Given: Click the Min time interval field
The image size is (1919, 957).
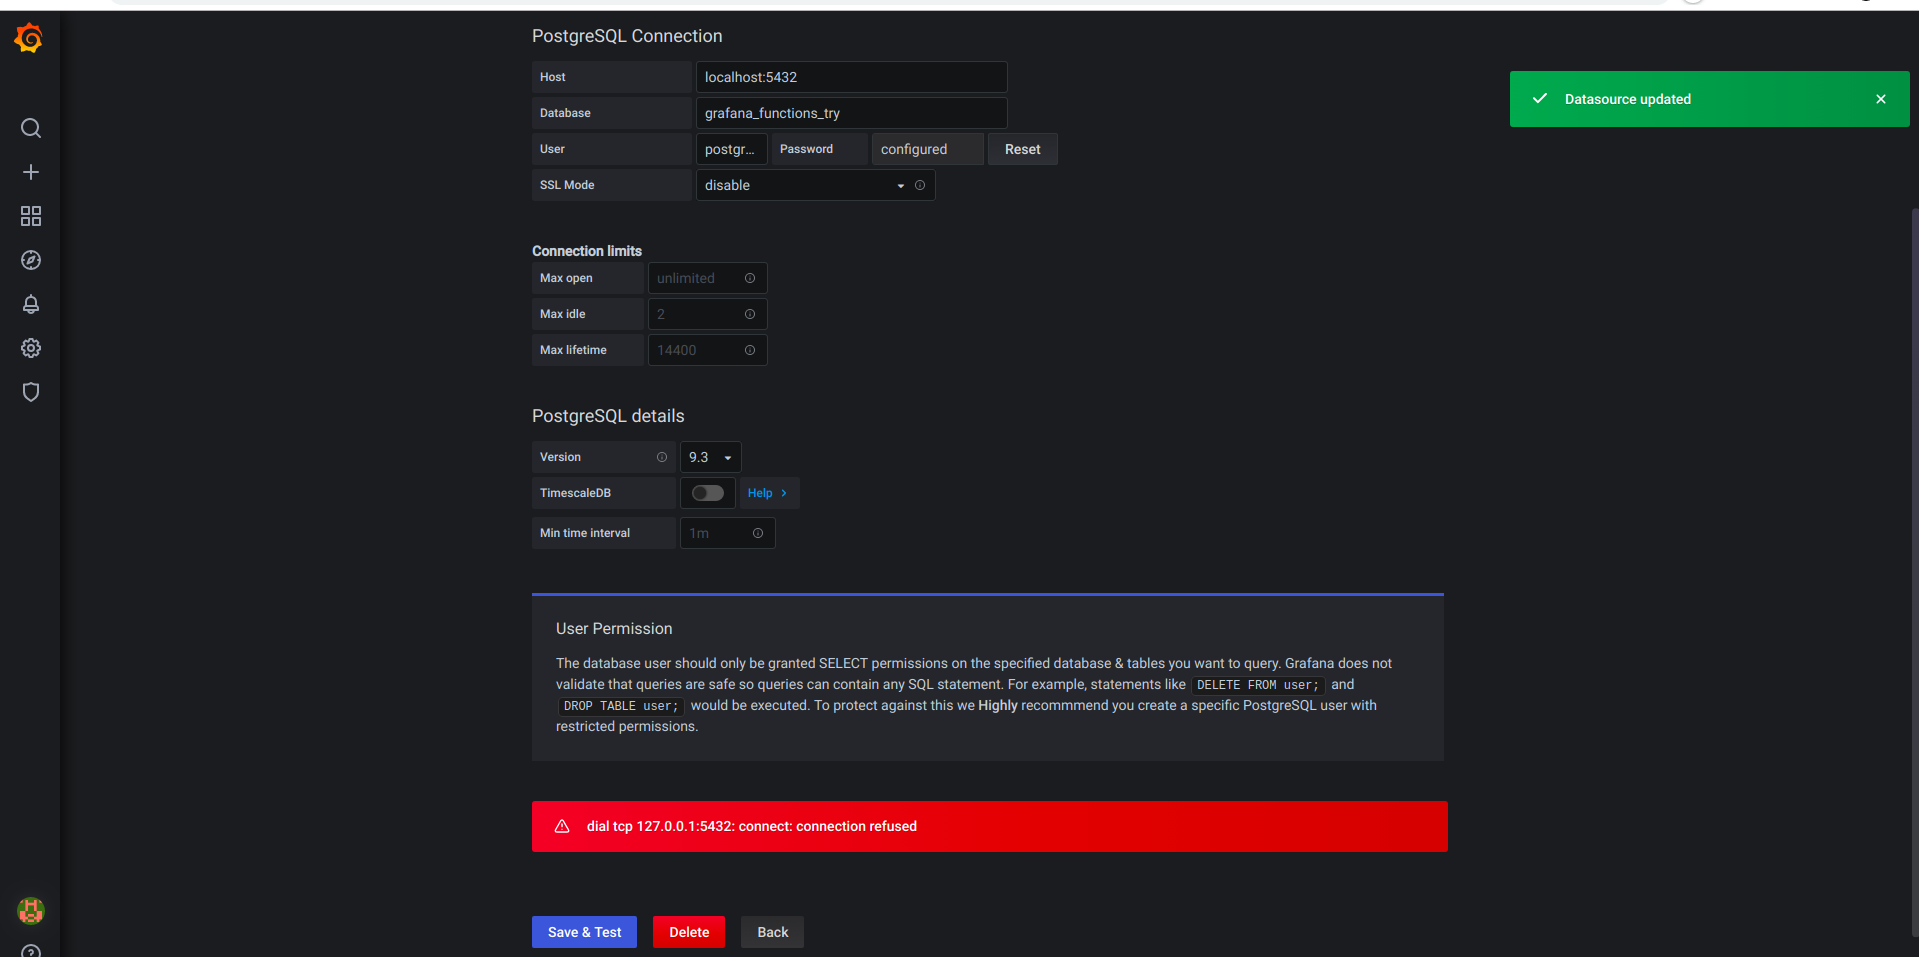Looking at the screenshot, I should 728,533.
